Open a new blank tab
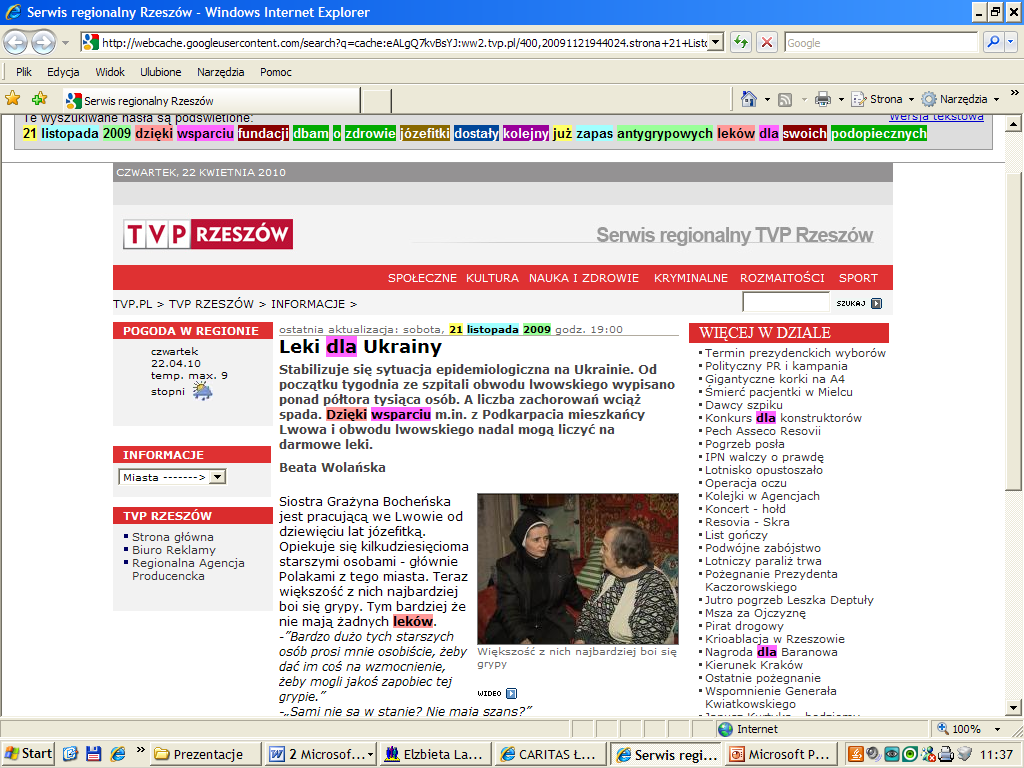 (376, 101)
